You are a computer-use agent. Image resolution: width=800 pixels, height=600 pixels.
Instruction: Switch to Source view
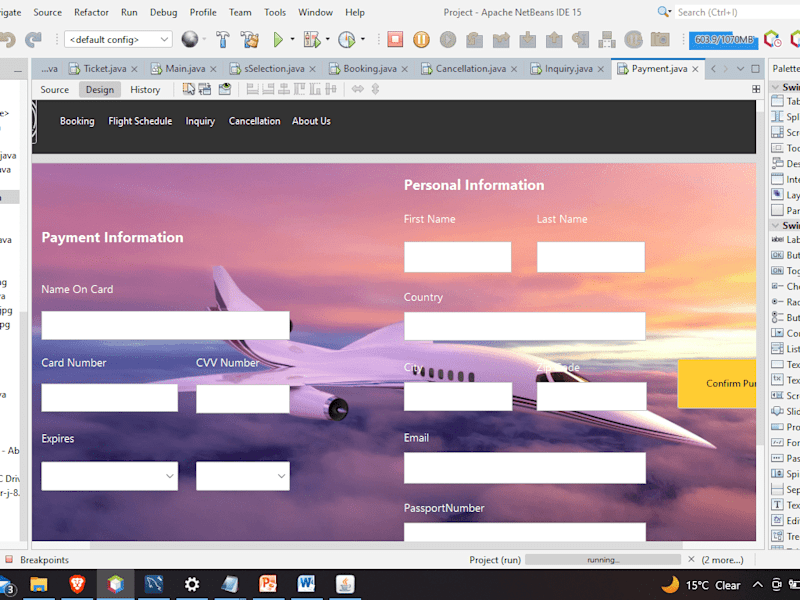(x=54, y=90)
